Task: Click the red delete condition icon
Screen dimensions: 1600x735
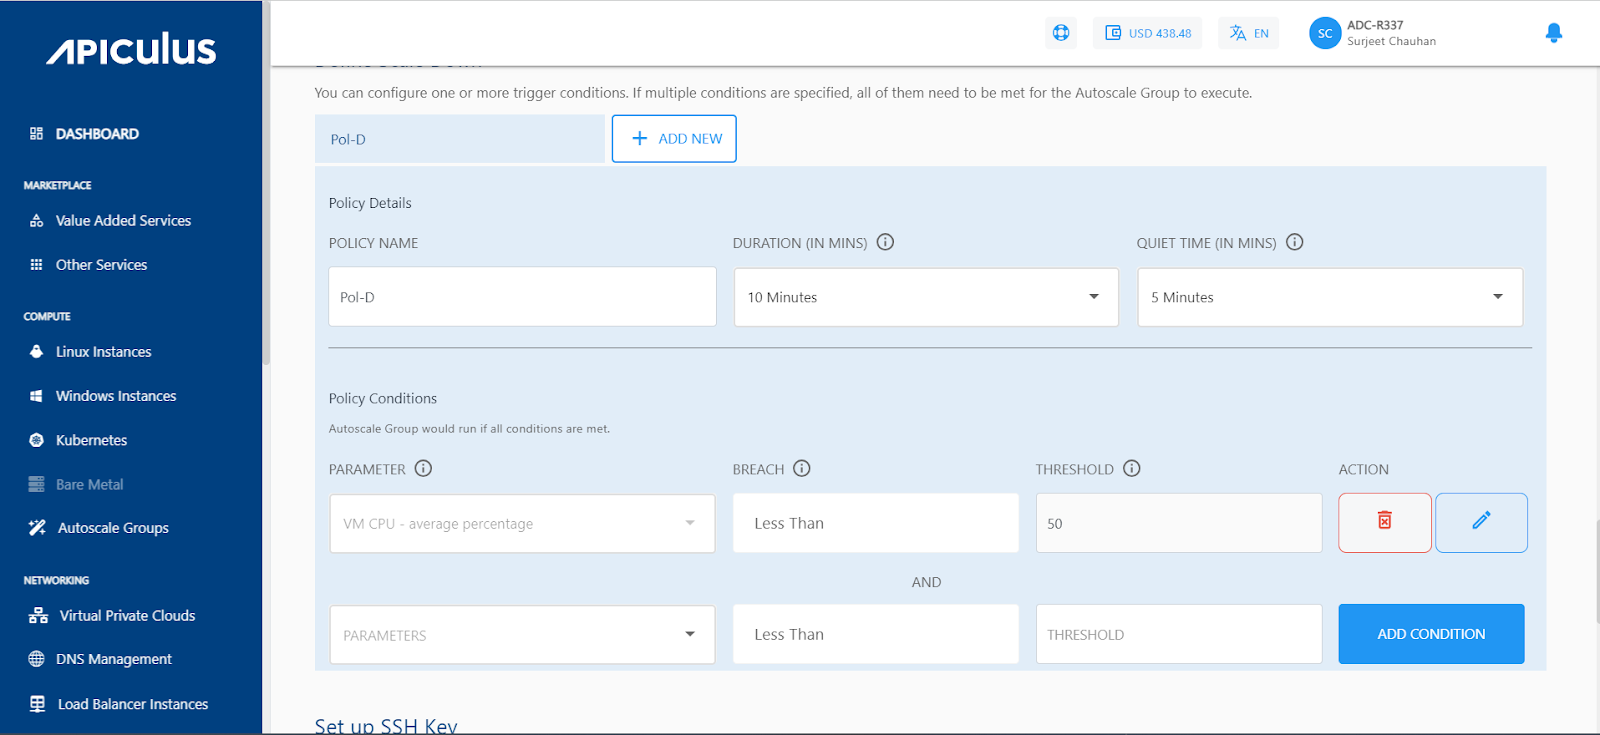Action: (x=1384, y=522)
